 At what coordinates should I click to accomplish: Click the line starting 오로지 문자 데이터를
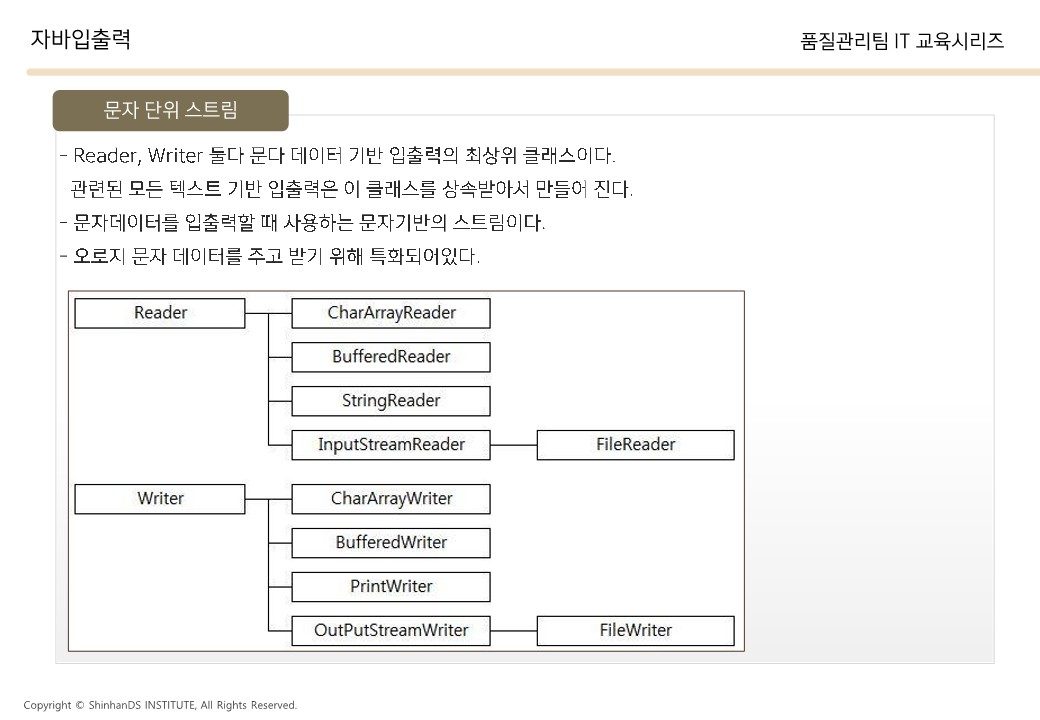270,256
